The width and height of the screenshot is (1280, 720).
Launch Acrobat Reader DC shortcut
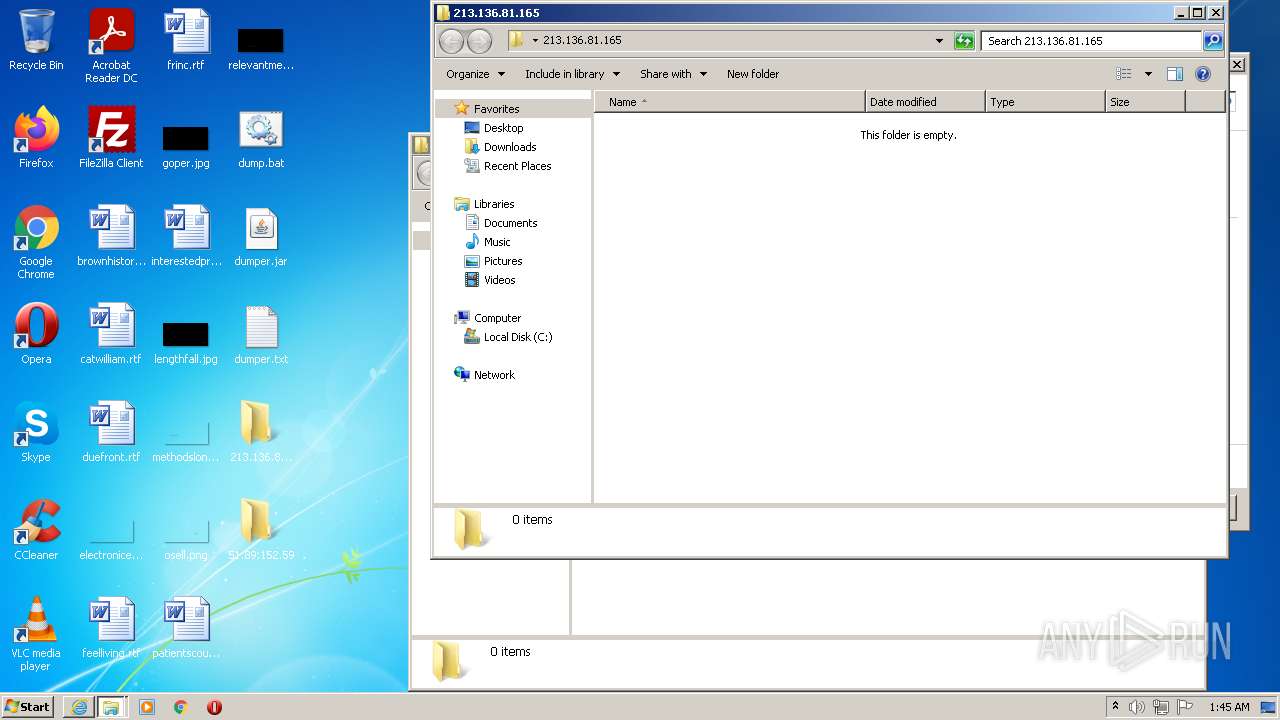click(x=111, y=46)
